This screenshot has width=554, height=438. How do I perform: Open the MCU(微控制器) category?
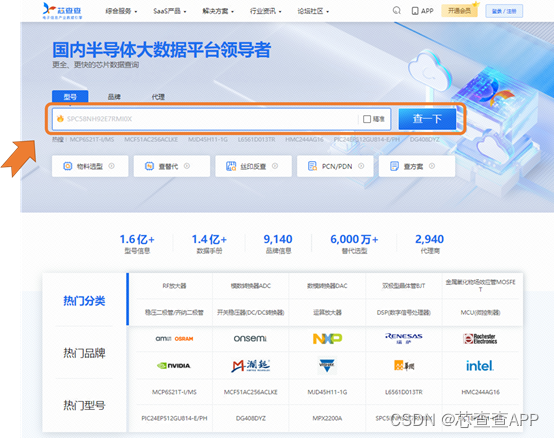(x=480, y=312)
